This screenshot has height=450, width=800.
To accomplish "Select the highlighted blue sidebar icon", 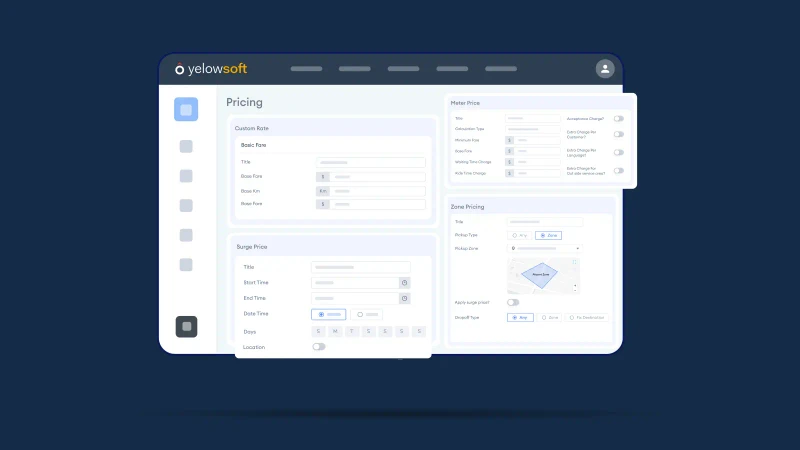I will (x=186, y=110).
